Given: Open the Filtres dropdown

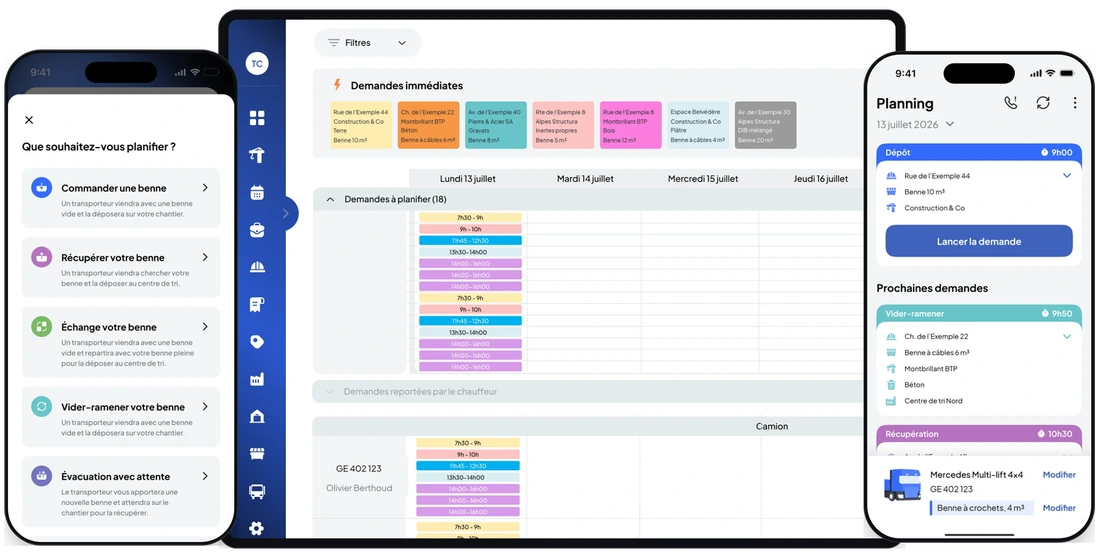Looking at the screenshot, I should pos(368,43).
